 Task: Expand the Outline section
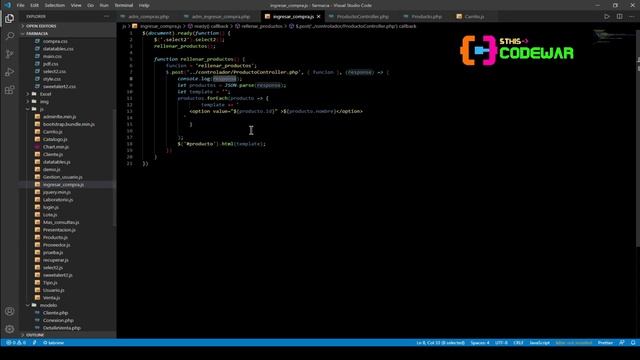tap(35, 335)
